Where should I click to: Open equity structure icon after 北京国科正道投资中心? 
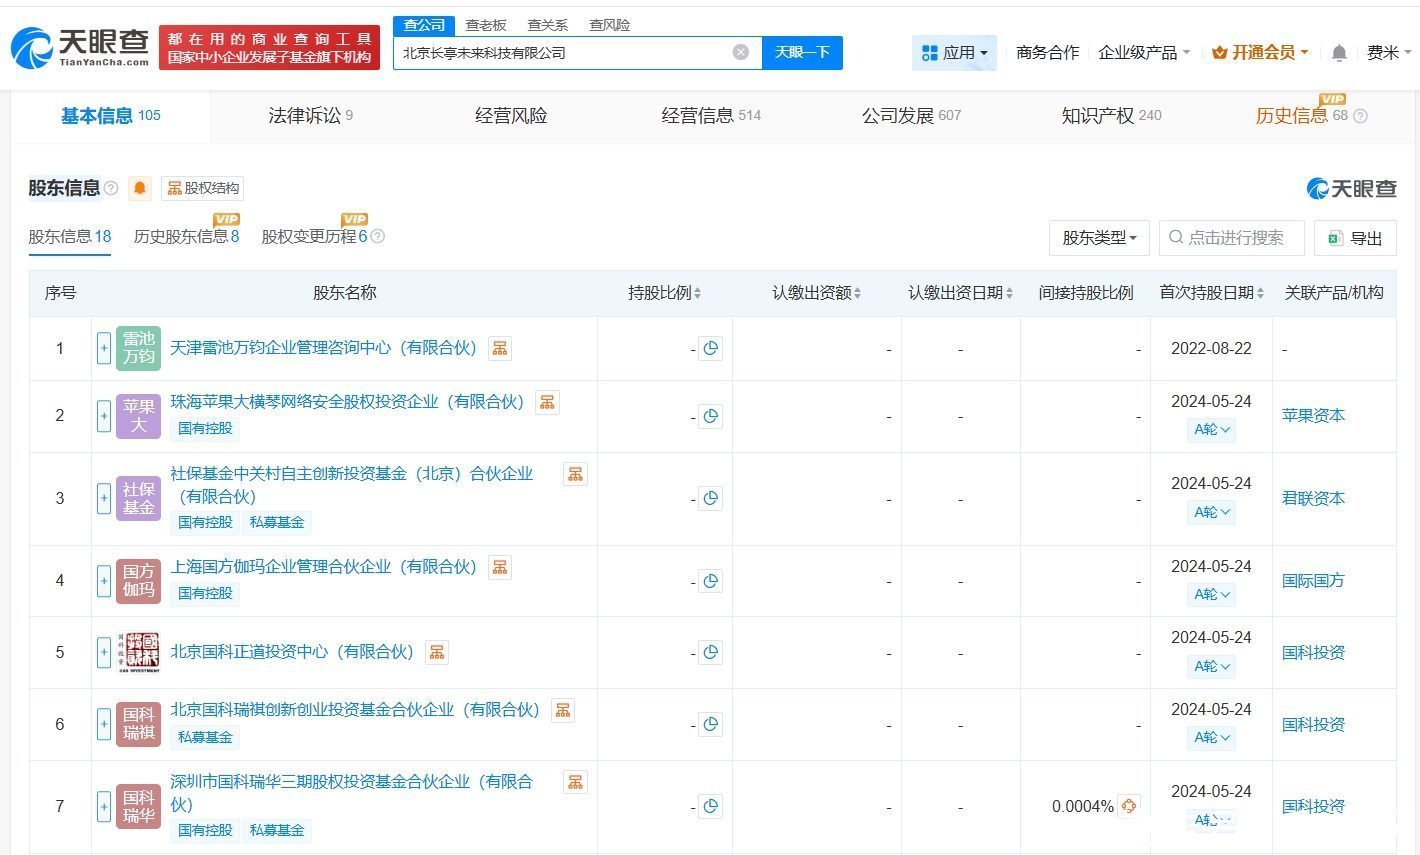pos(437,652)
